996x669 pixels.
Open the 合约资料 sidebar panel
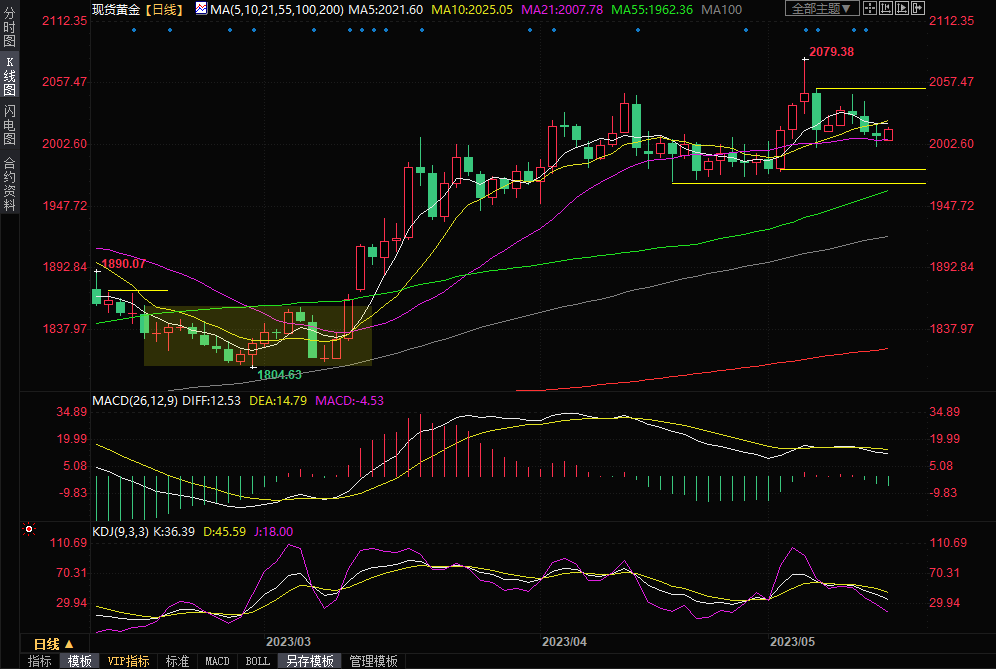point(10,184)
